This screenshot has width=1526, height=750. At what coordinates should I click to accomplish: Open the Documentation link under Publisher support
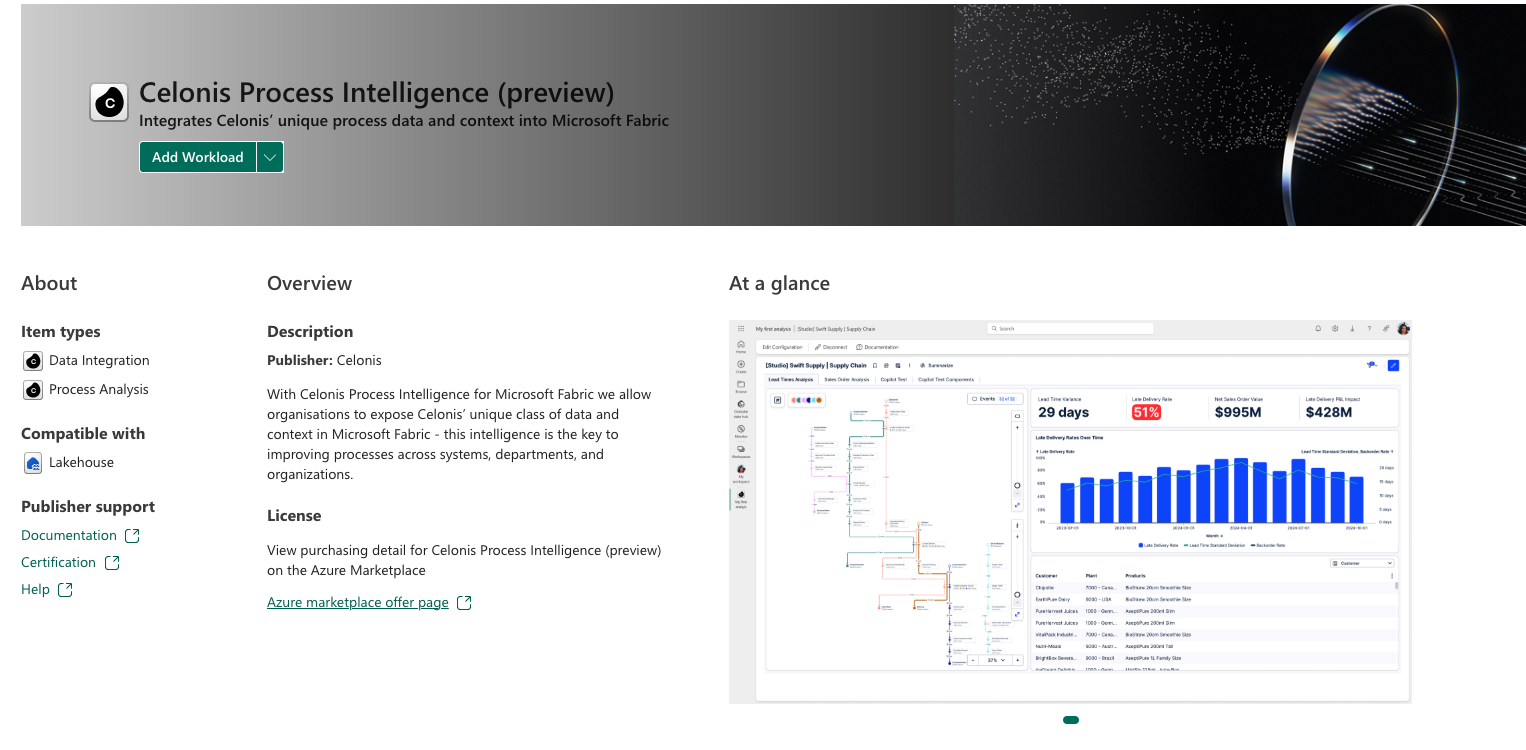(69, 536)
